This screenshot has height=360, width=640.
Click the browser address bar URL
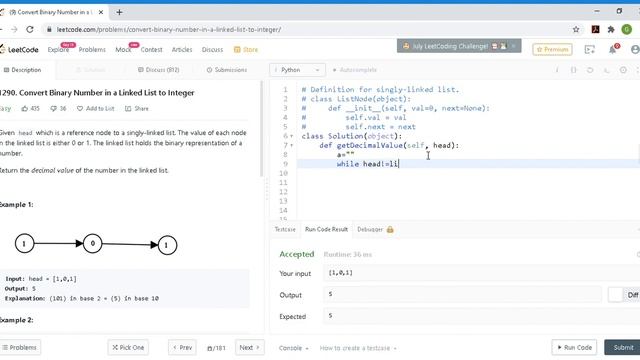click(169, 29)
